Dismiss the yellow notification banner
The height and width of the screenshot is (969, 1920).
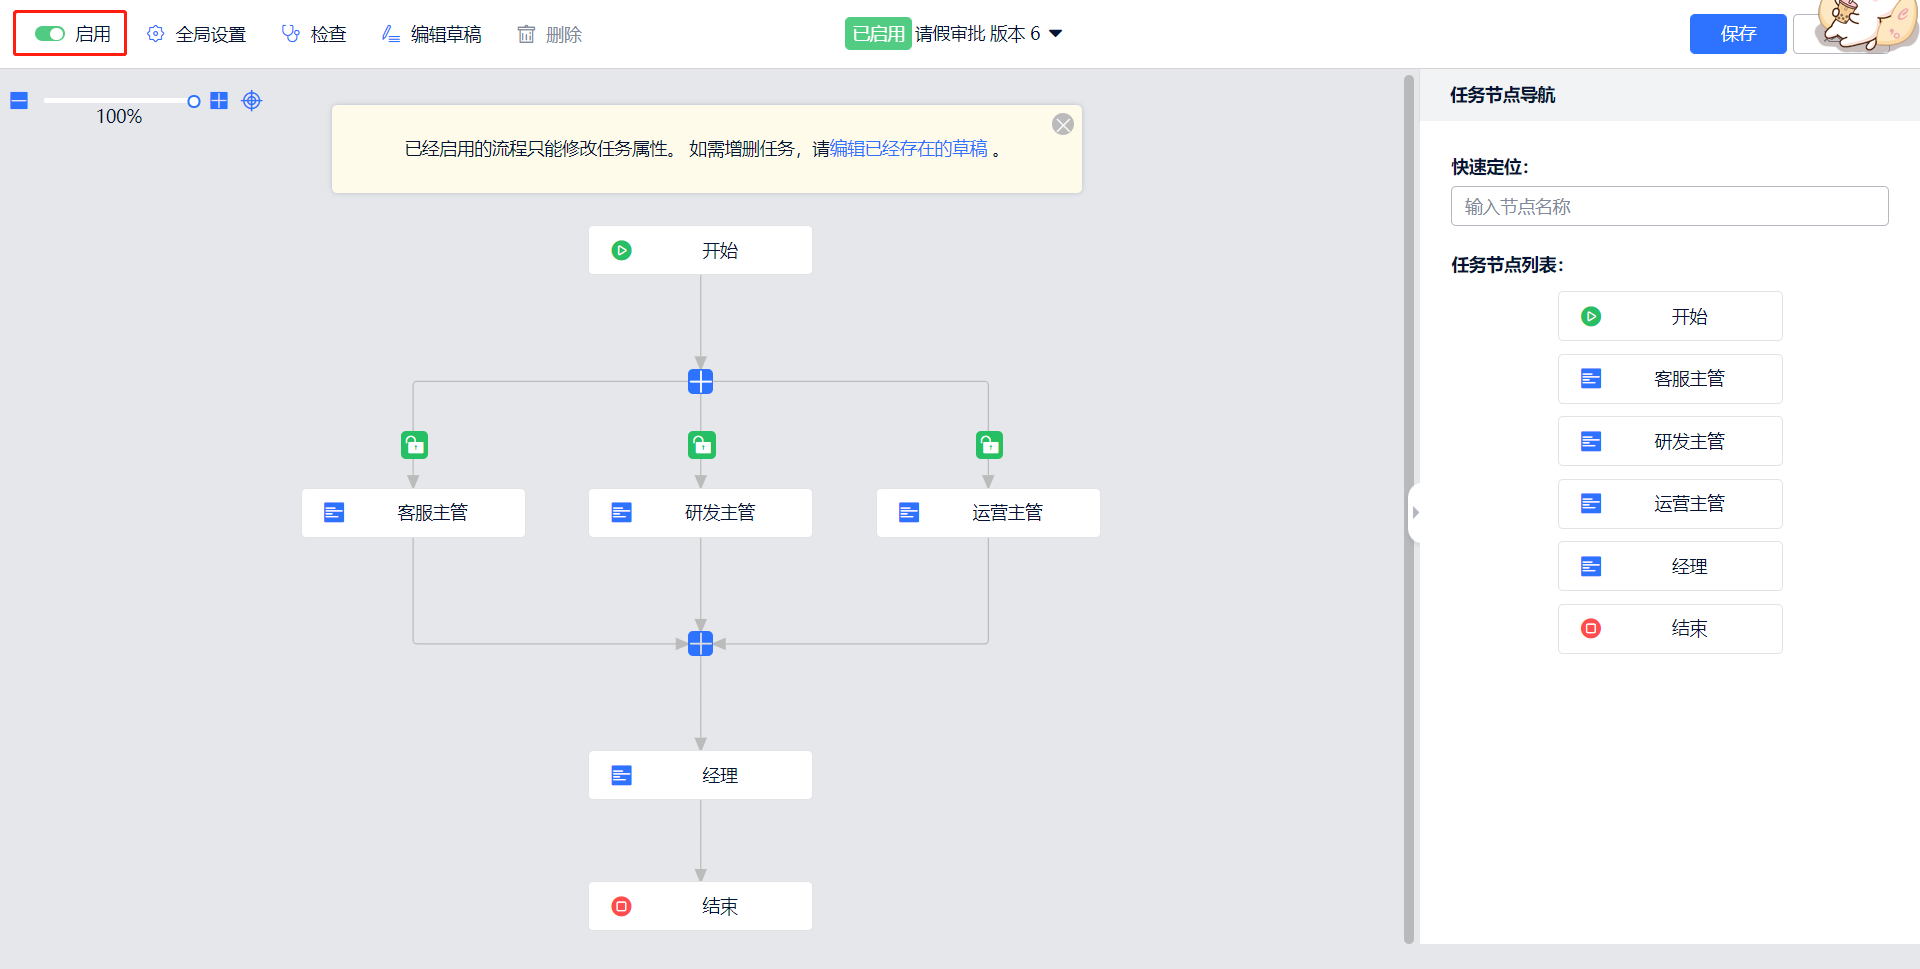click(1063, 124)
